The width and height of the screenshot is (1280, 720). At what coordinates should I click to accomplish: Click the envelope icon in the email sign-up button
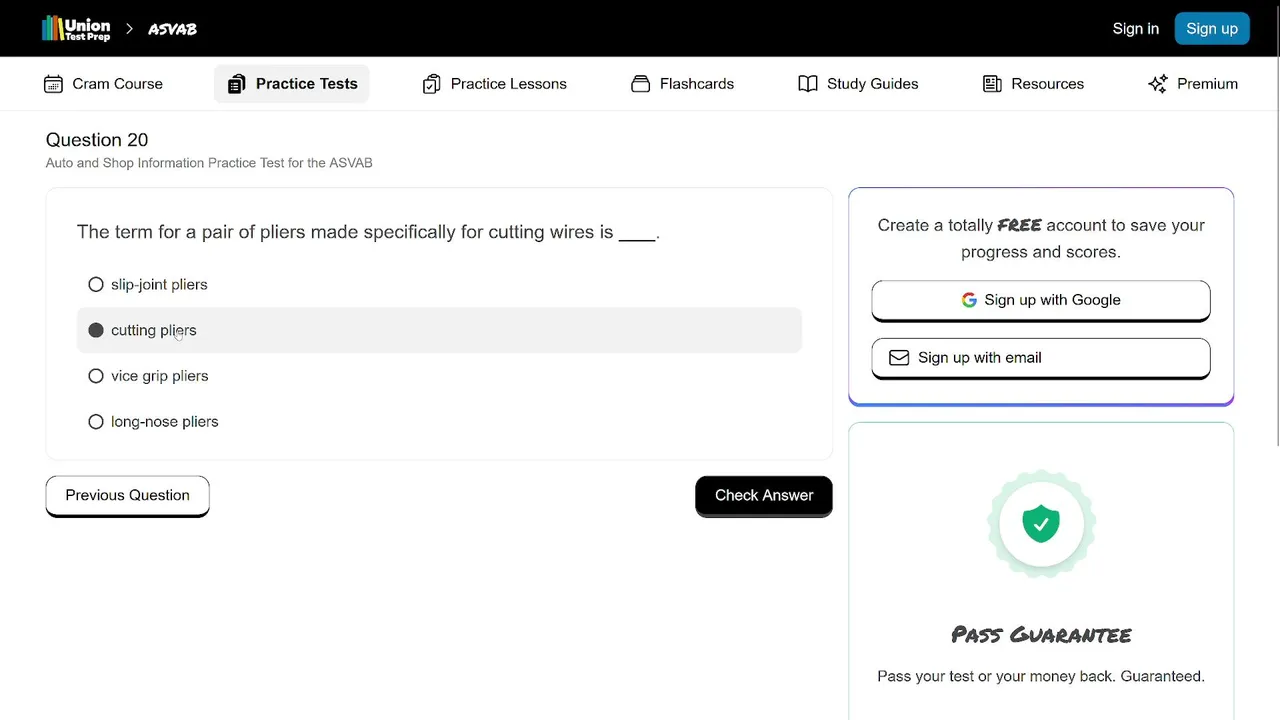point(899,358)
